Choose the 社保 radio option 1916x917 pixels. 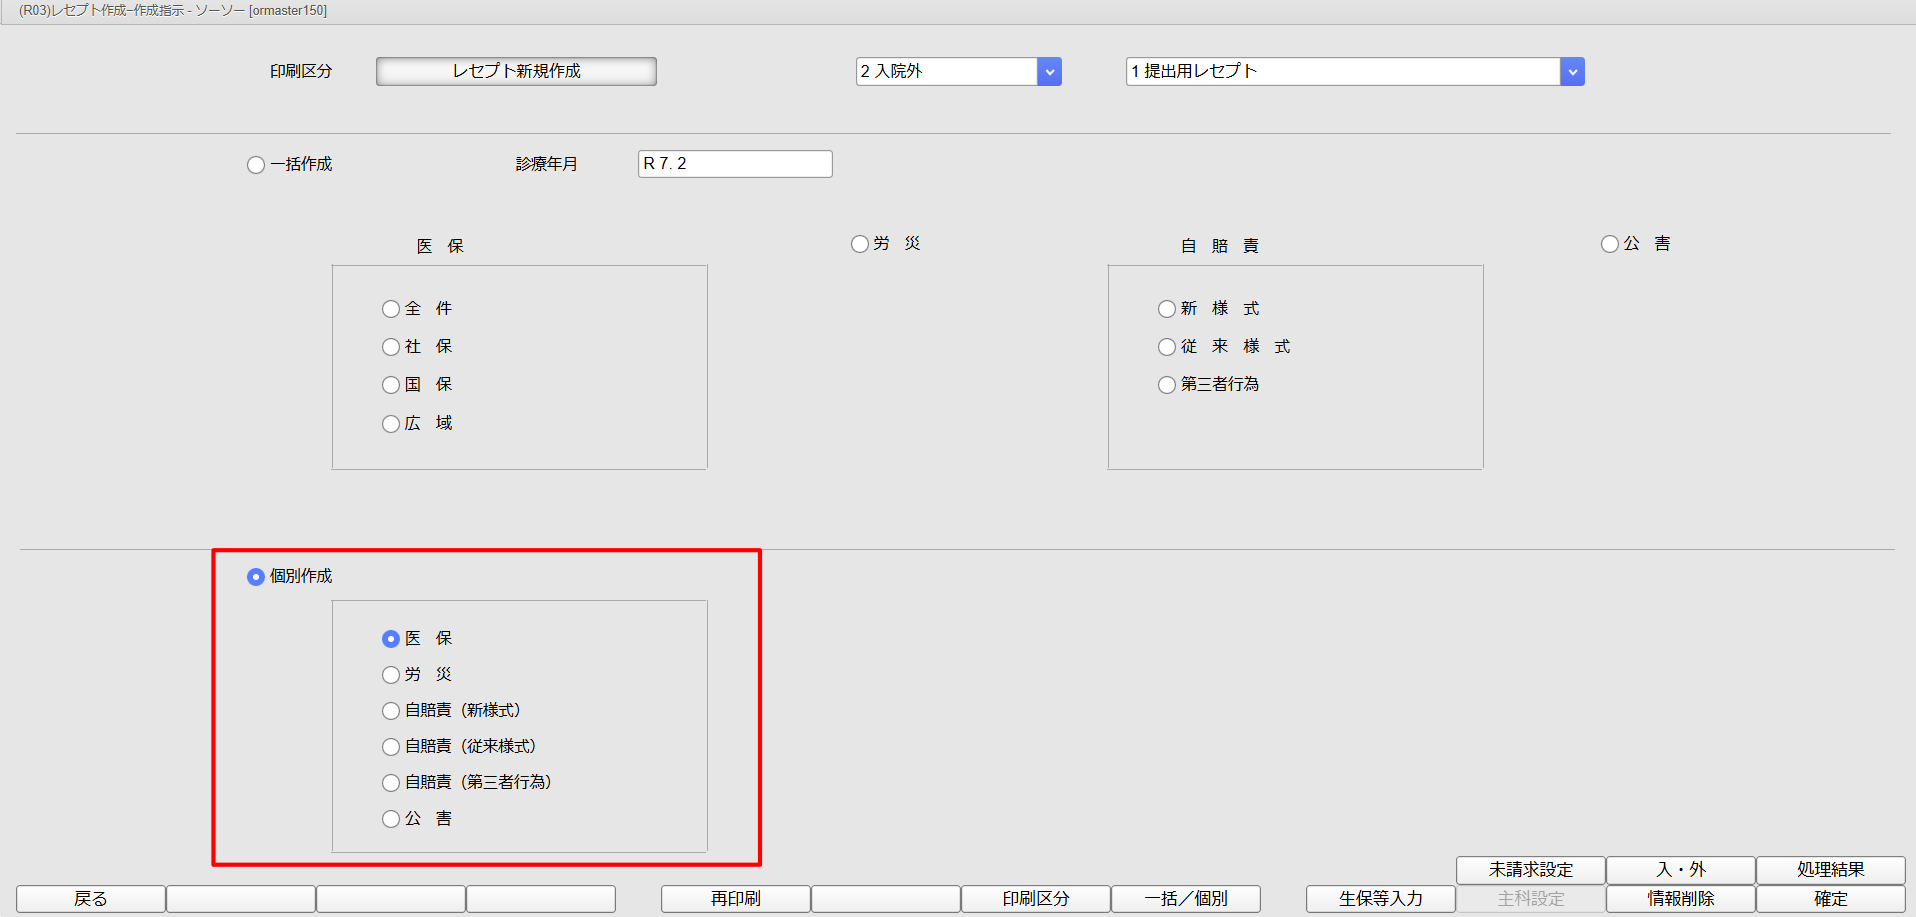(391, 347)
